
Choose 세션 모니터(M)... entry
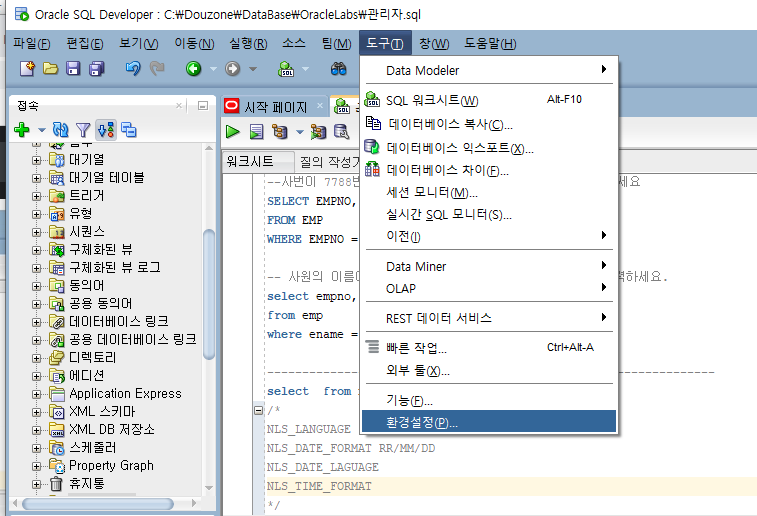tap(489, 192)
